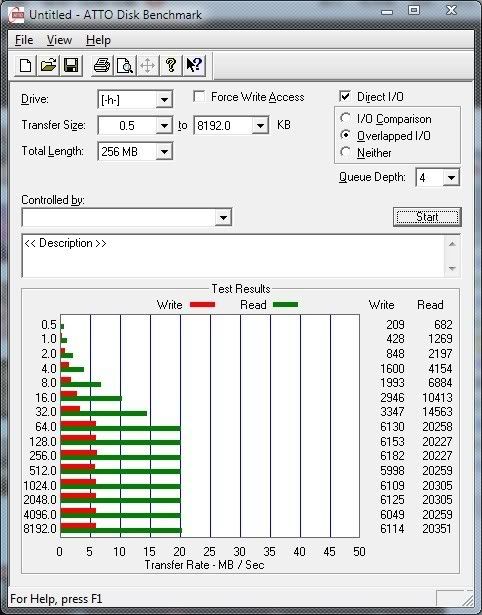Save results with the floppy disk icon
Image resolution: width=482 pixels, height=615 pixels.
pos(71,65)
